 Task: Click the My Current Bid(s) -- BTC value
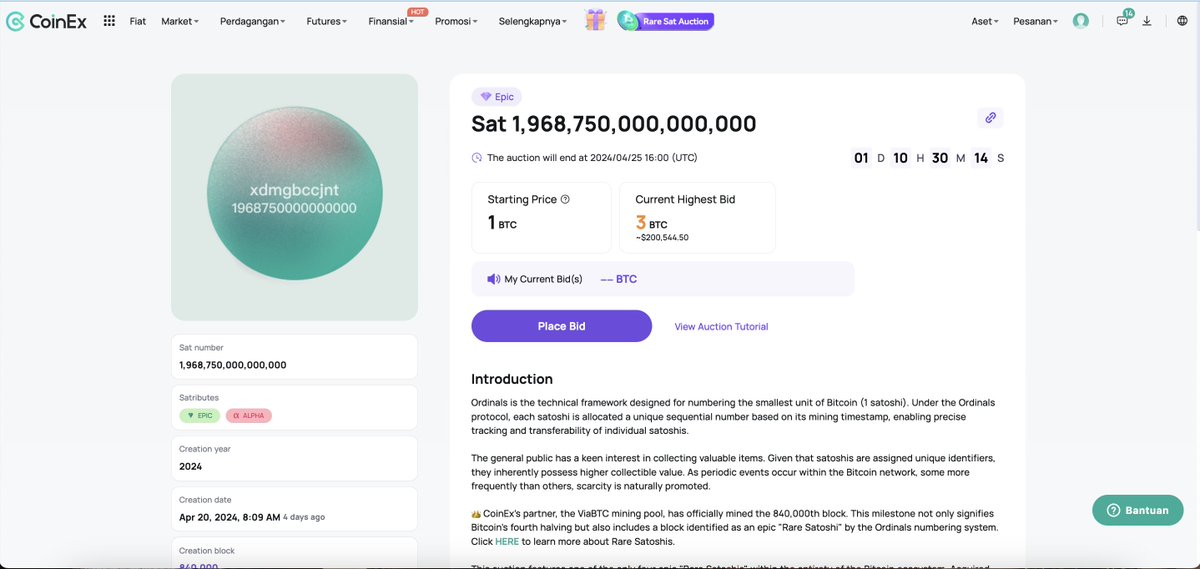pos(618,279)
